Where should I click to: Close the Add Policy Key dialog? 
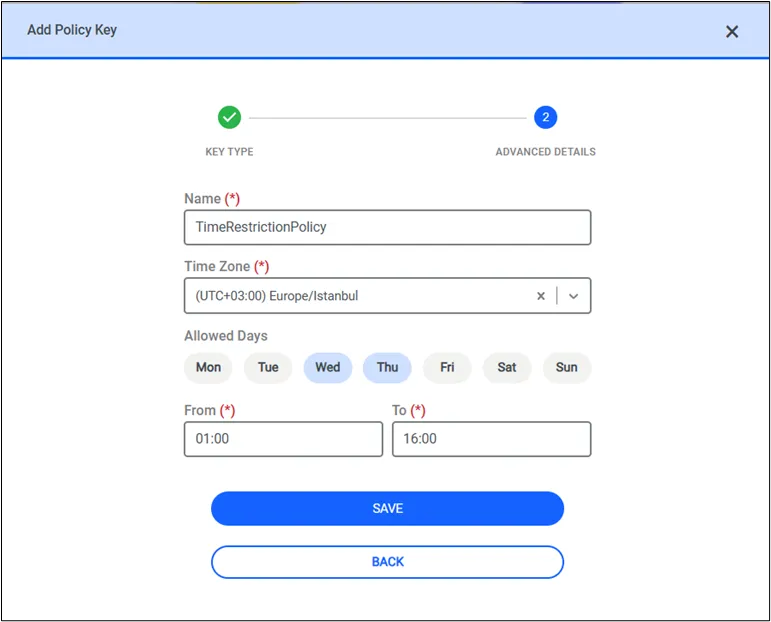[x=732, y=32]
